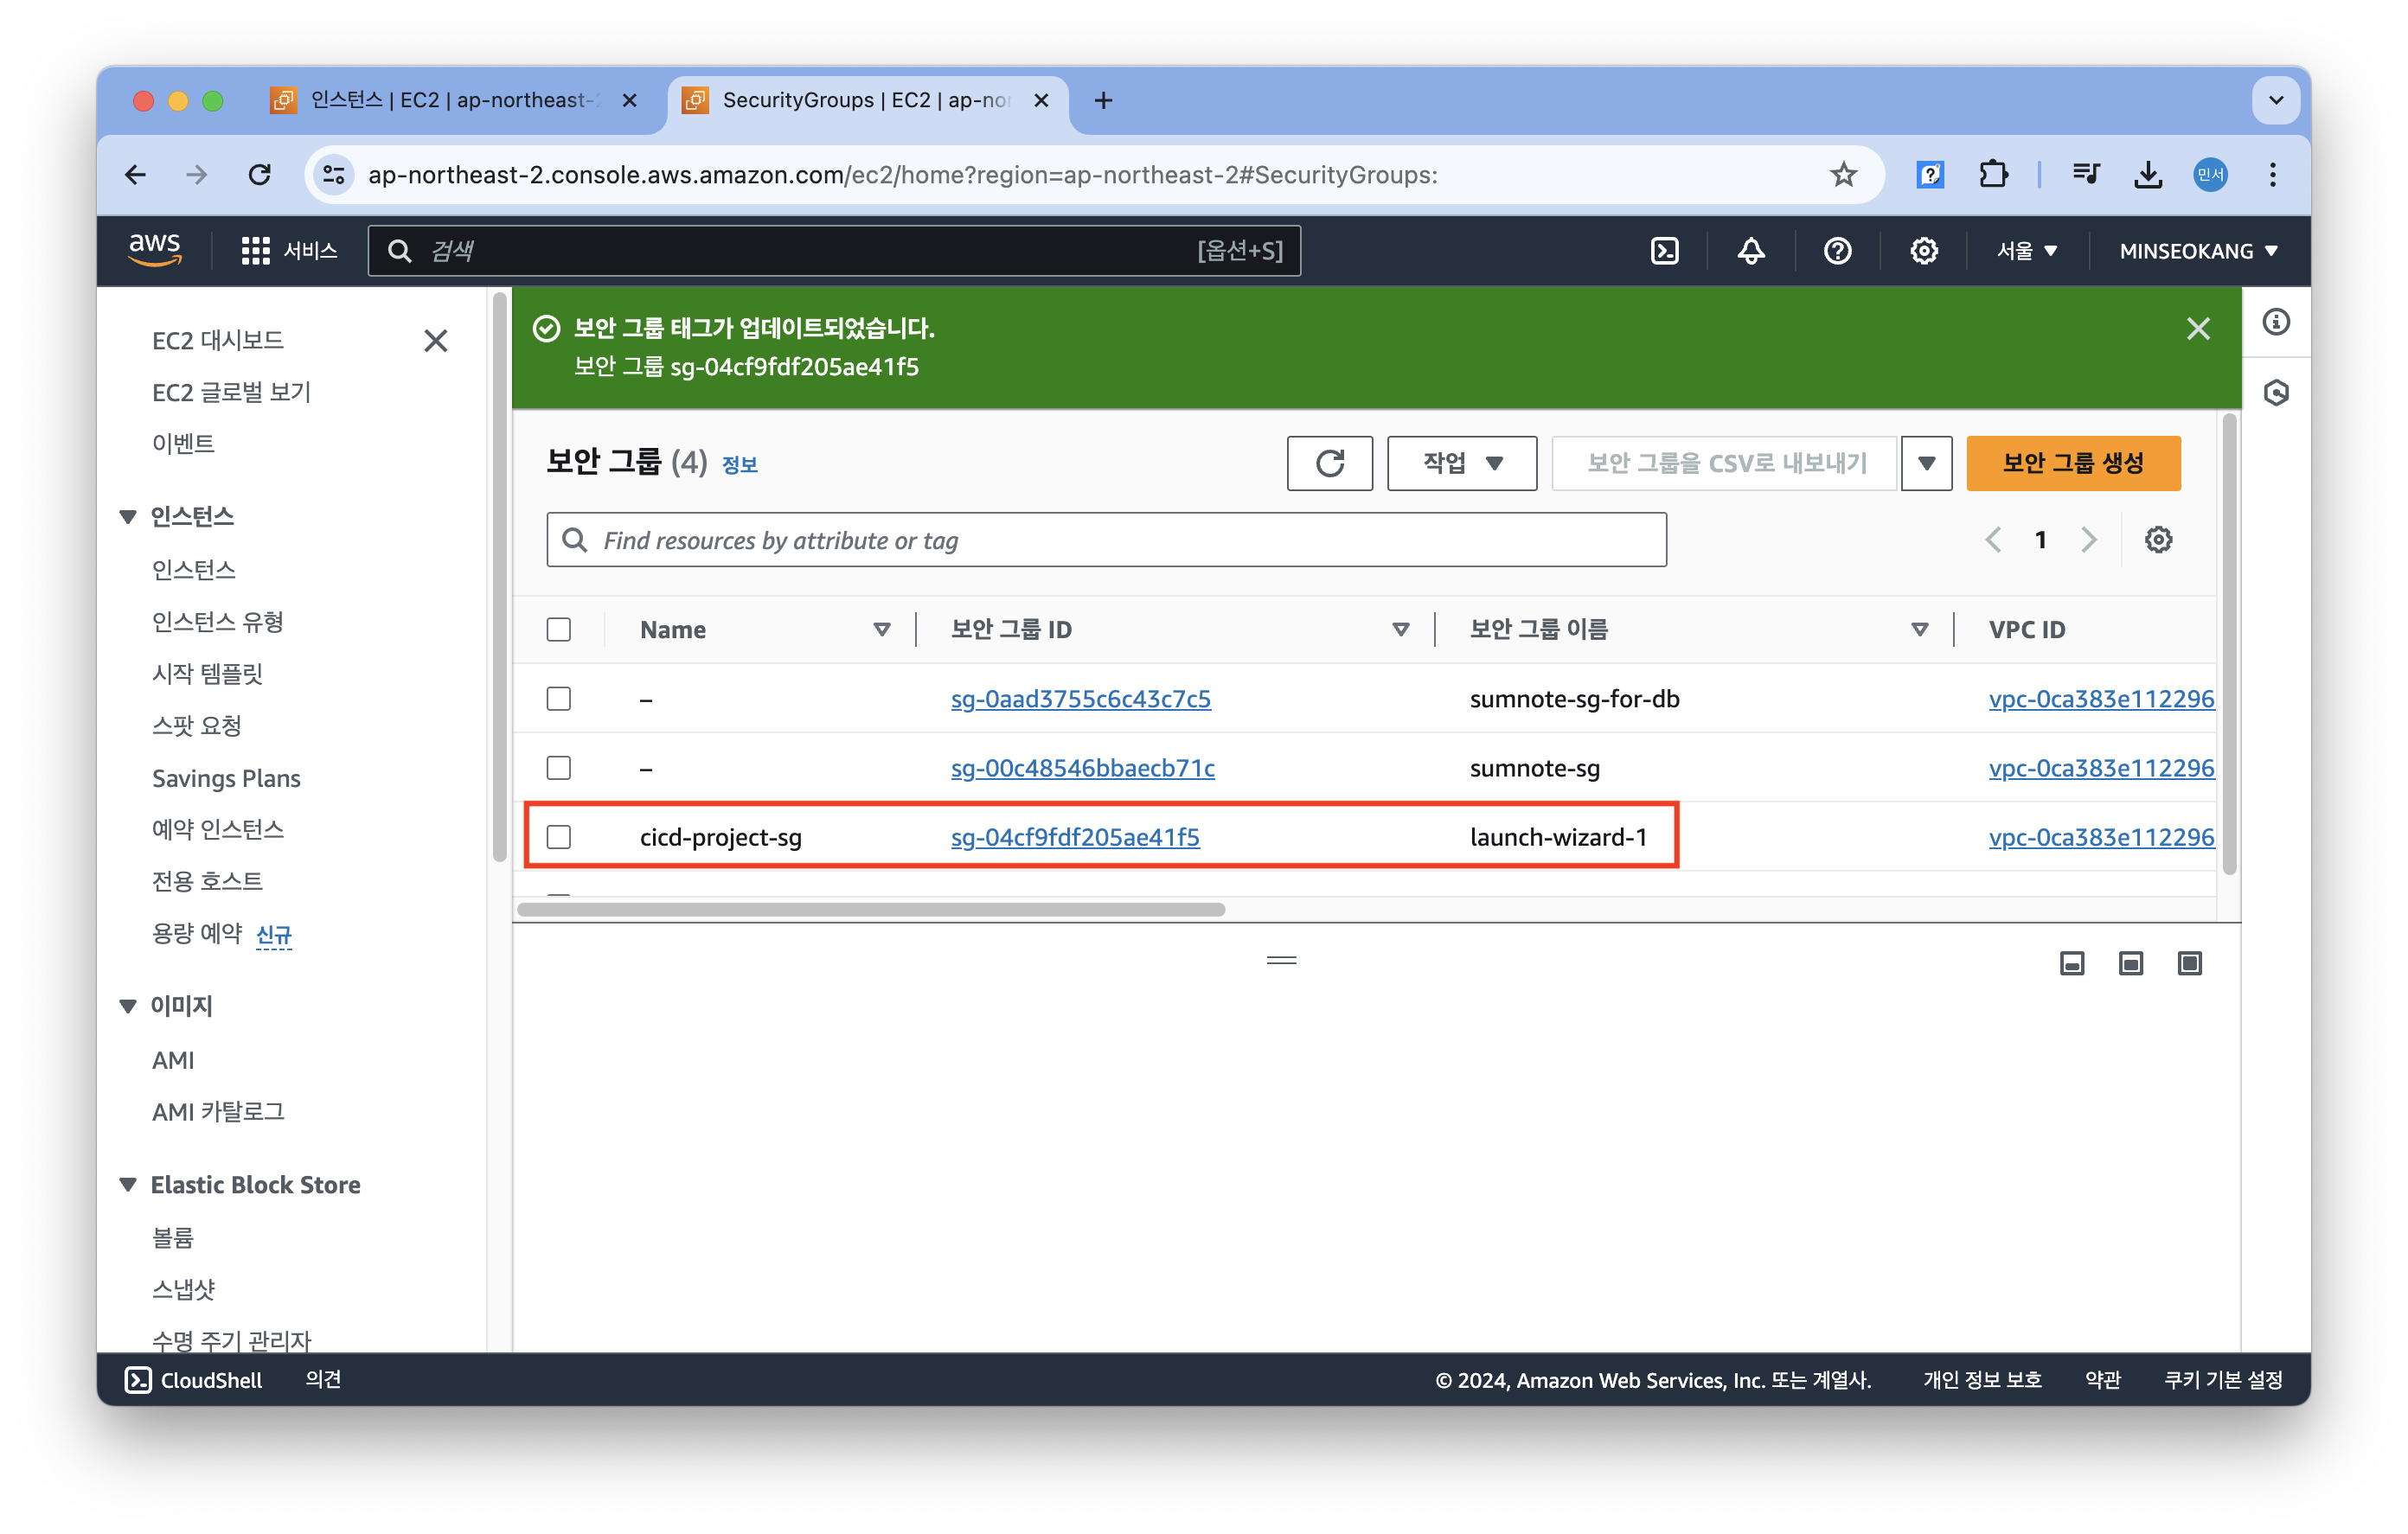2408x1534 pixels.
Task: Open 시작 템플릿 in the sidebar
Action: (x=207, y=674)
